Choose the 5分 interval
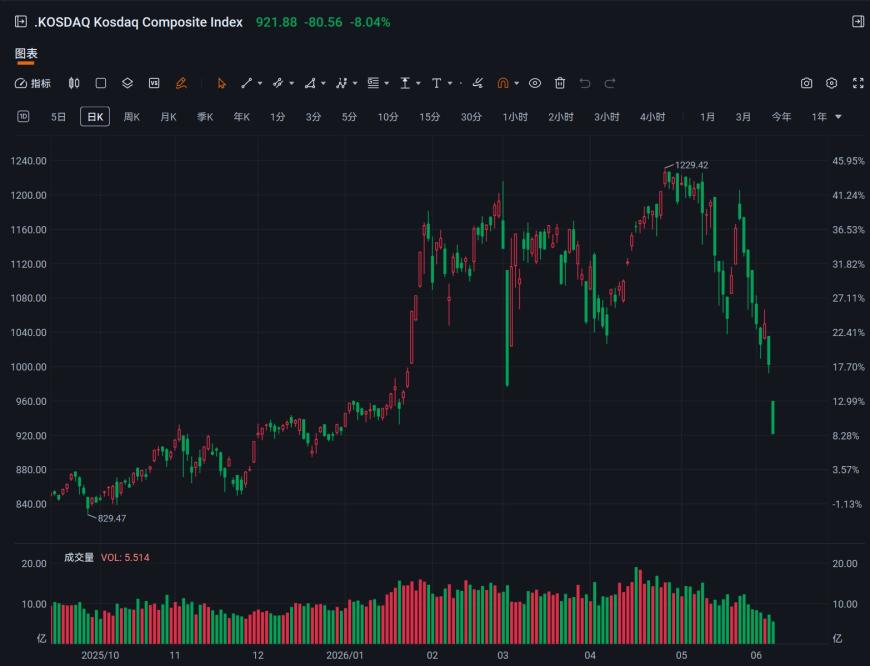The image size is (870, 666). [x=349, y=117]
